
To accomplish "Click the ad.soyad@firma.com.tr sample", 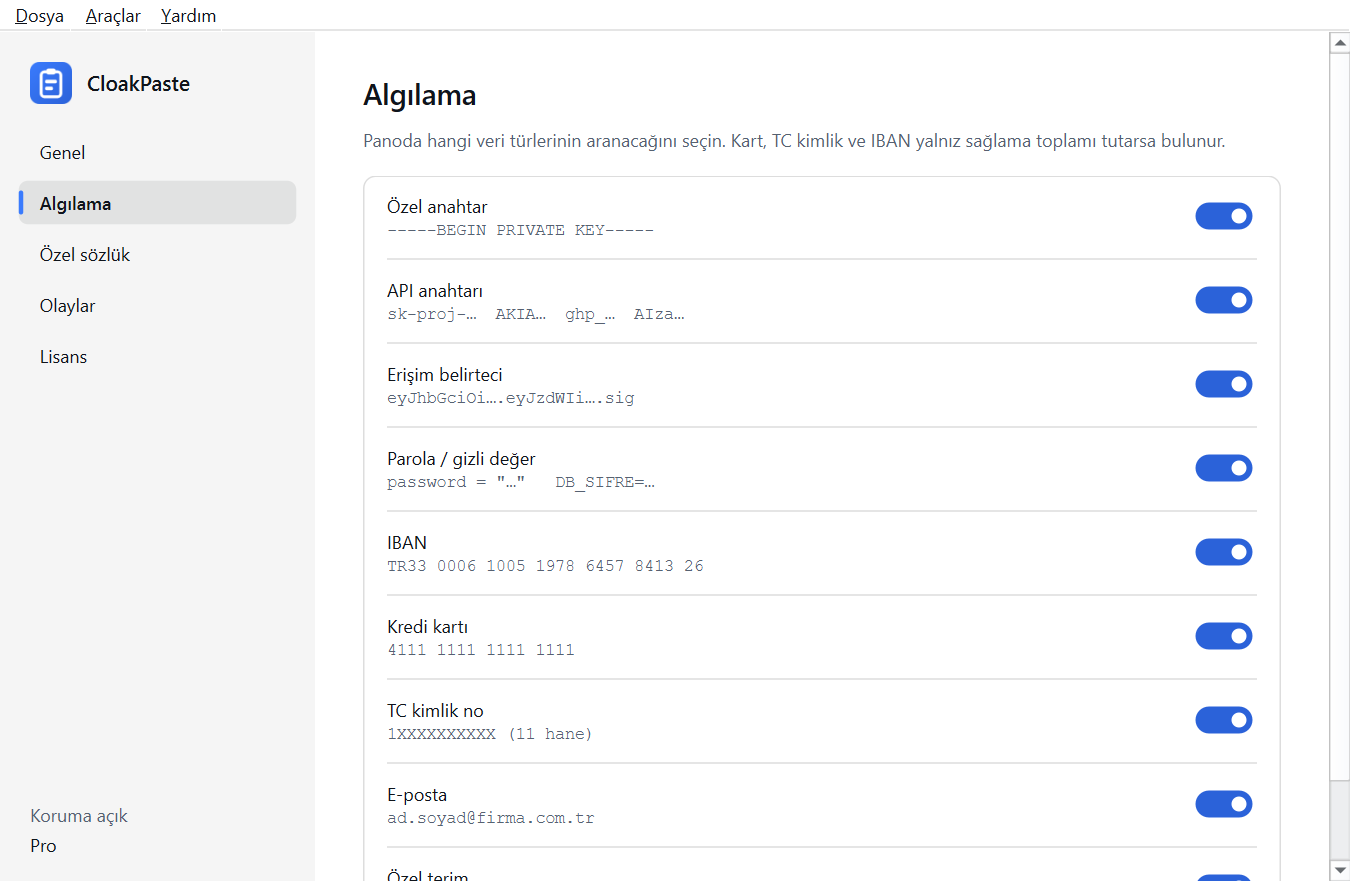I will (x=491, y=818).
